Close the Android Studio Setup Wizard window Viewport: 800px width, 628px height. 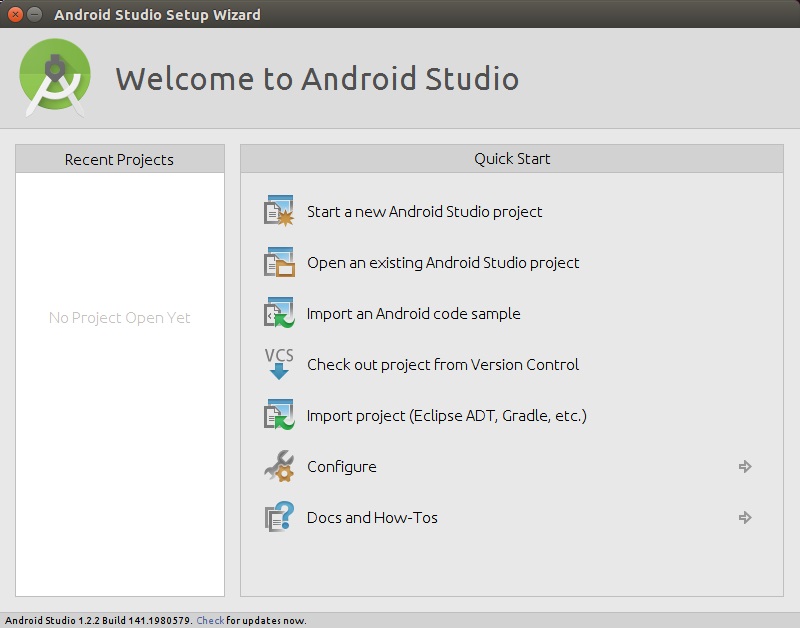[16, 14]
